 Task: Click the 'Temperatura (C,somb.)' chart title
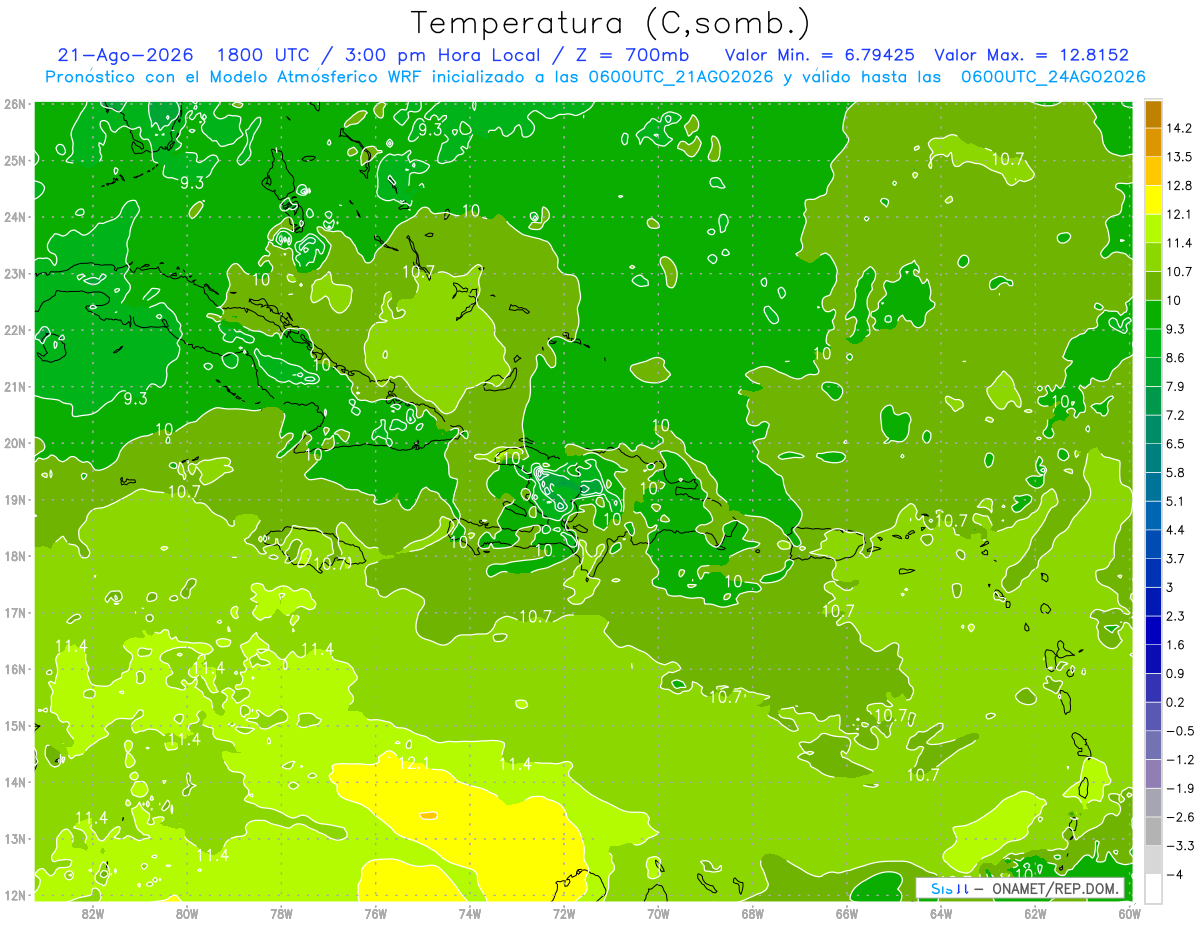coord(611,24)
